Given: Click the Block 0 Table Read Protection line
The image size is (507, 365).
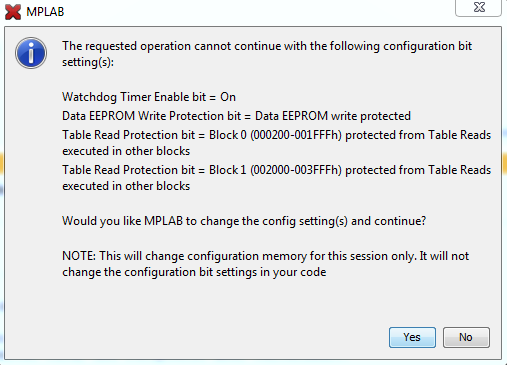Looking at the screenshot, I should click(277, 143).
